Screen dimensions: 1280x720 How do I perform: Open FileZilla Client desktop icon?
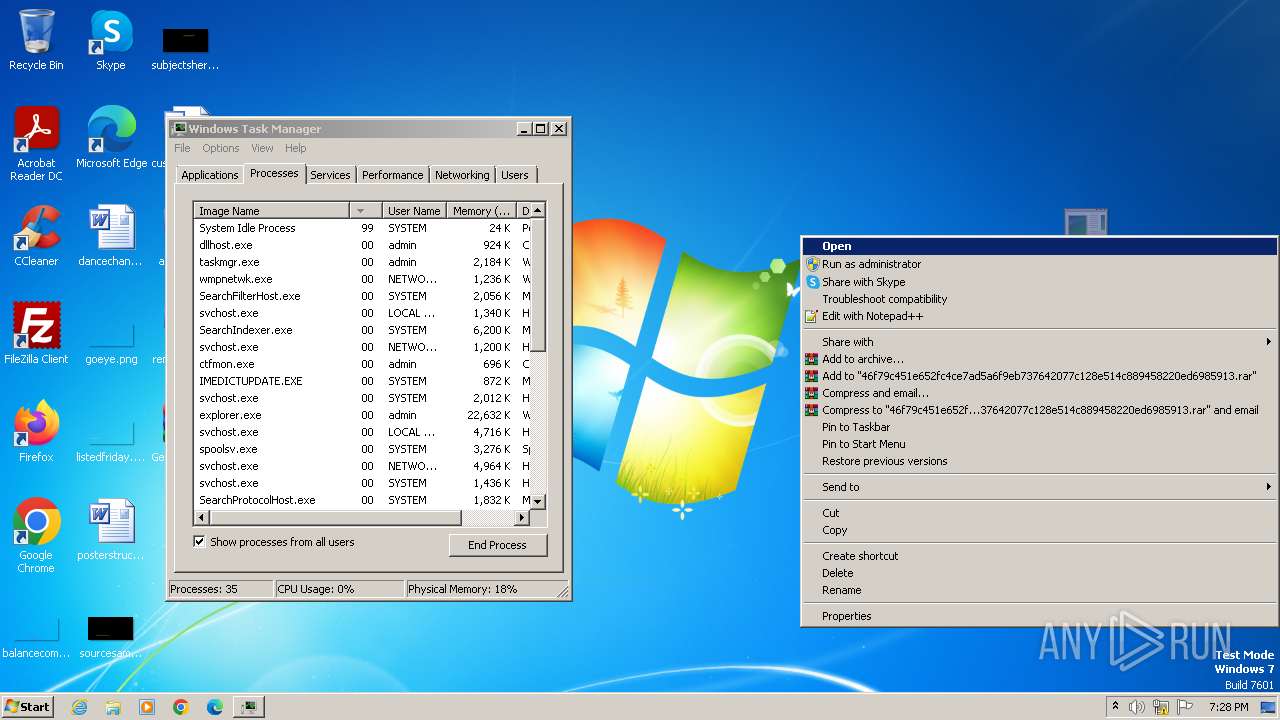[x=36, y=333]
